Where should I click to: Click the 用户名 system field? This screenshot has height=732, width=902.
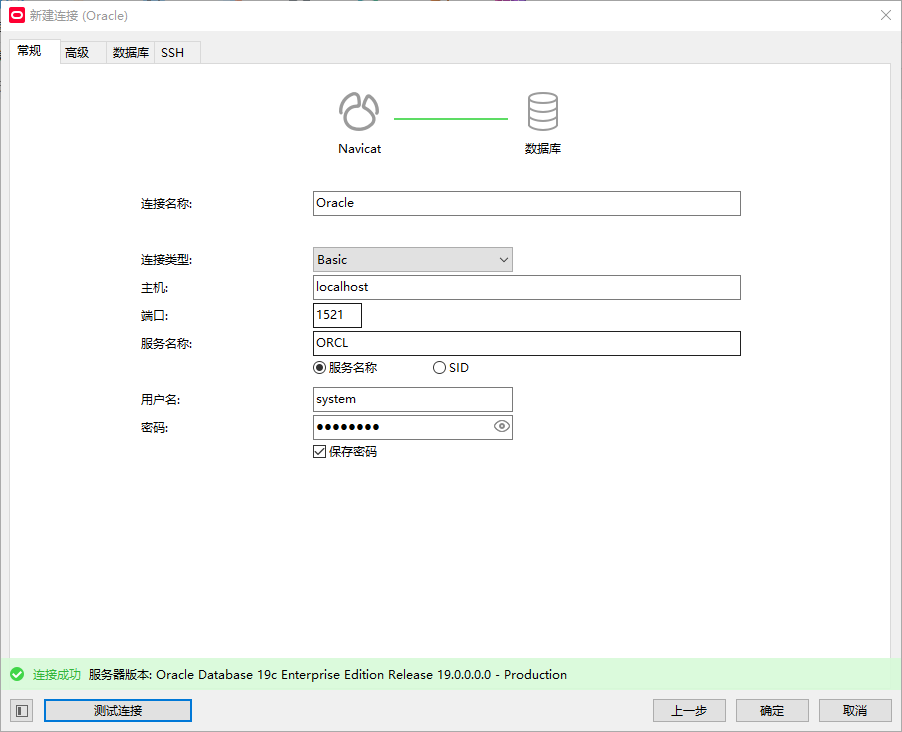tap(412, 399)
